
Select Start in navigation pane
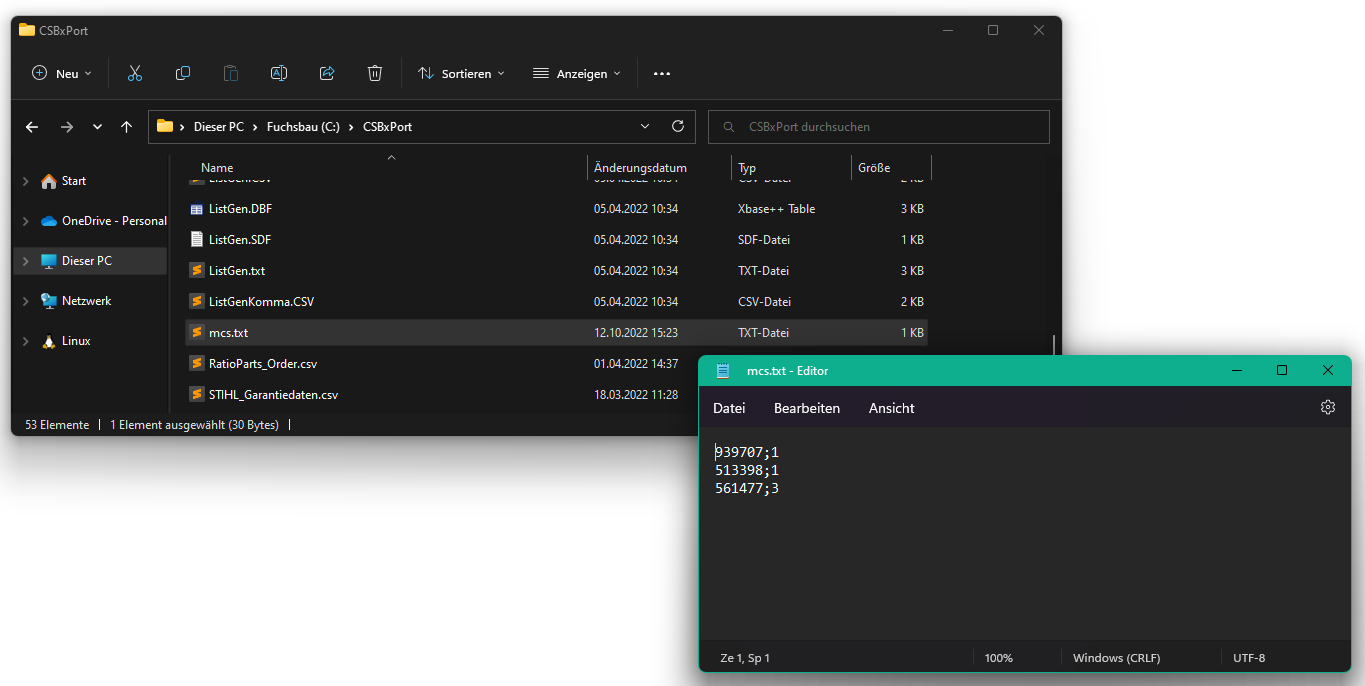tap(74, 181)
